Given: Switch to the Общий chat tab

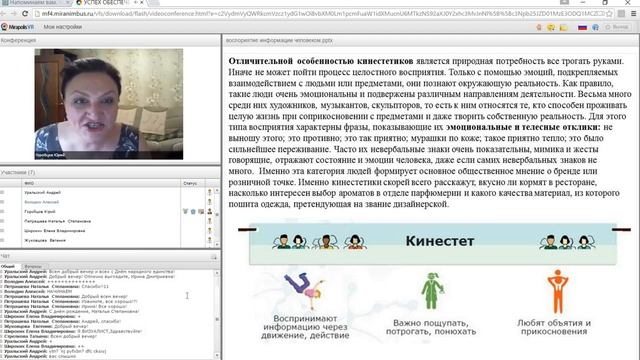Looking at the screenshot, I should (x=8, y=267).
